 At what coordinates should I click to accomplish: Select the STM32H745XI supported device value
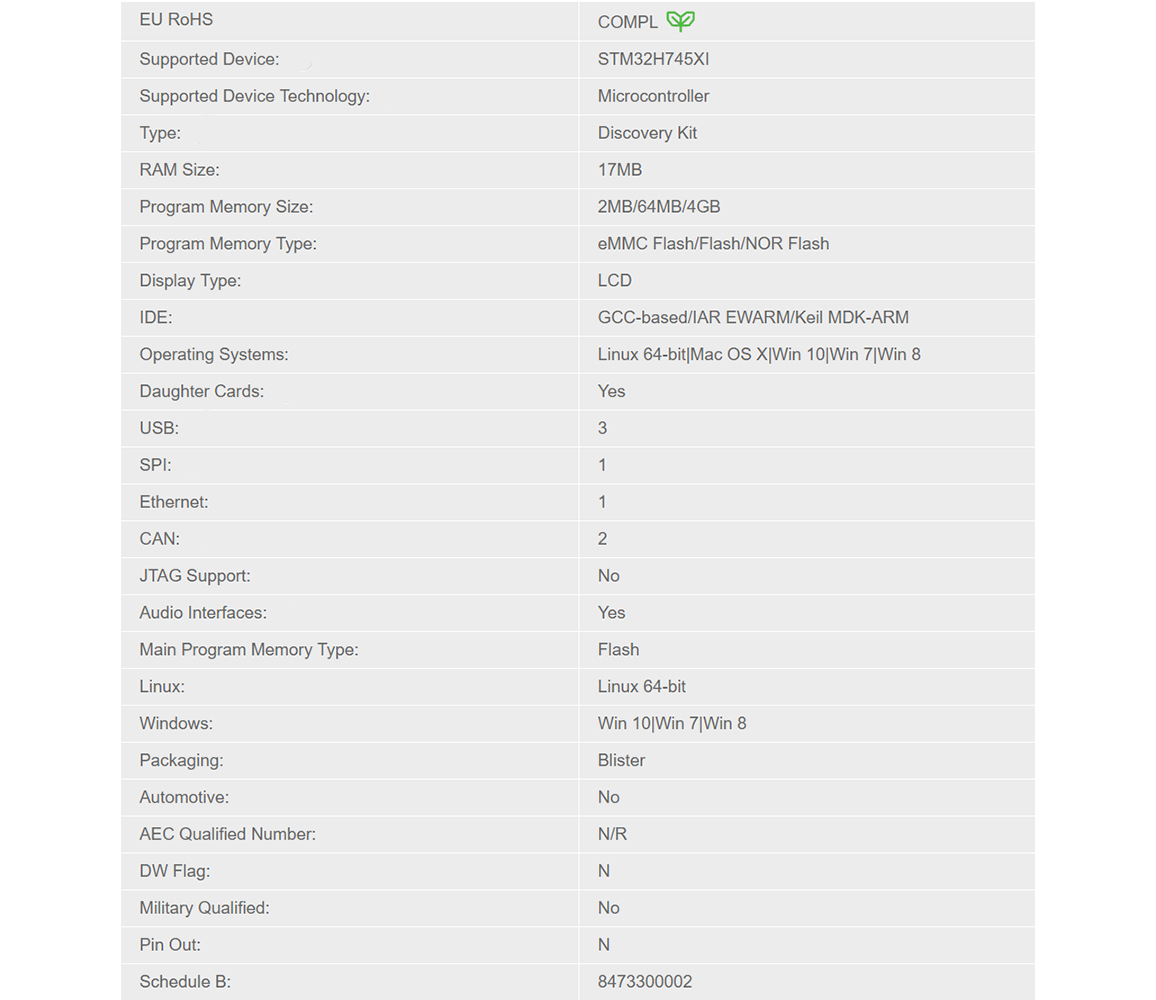[x=653, y=59]
